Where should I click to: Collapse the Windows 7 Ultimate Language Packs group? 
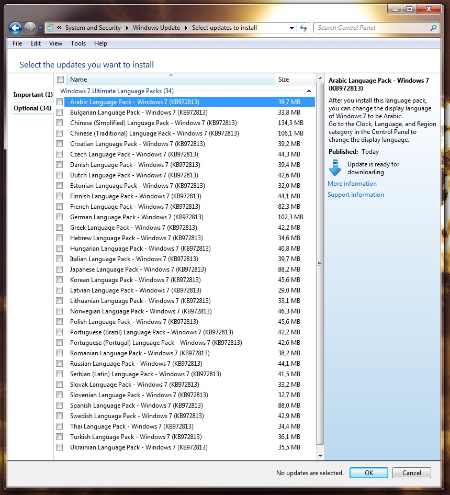tap(309, 91)
